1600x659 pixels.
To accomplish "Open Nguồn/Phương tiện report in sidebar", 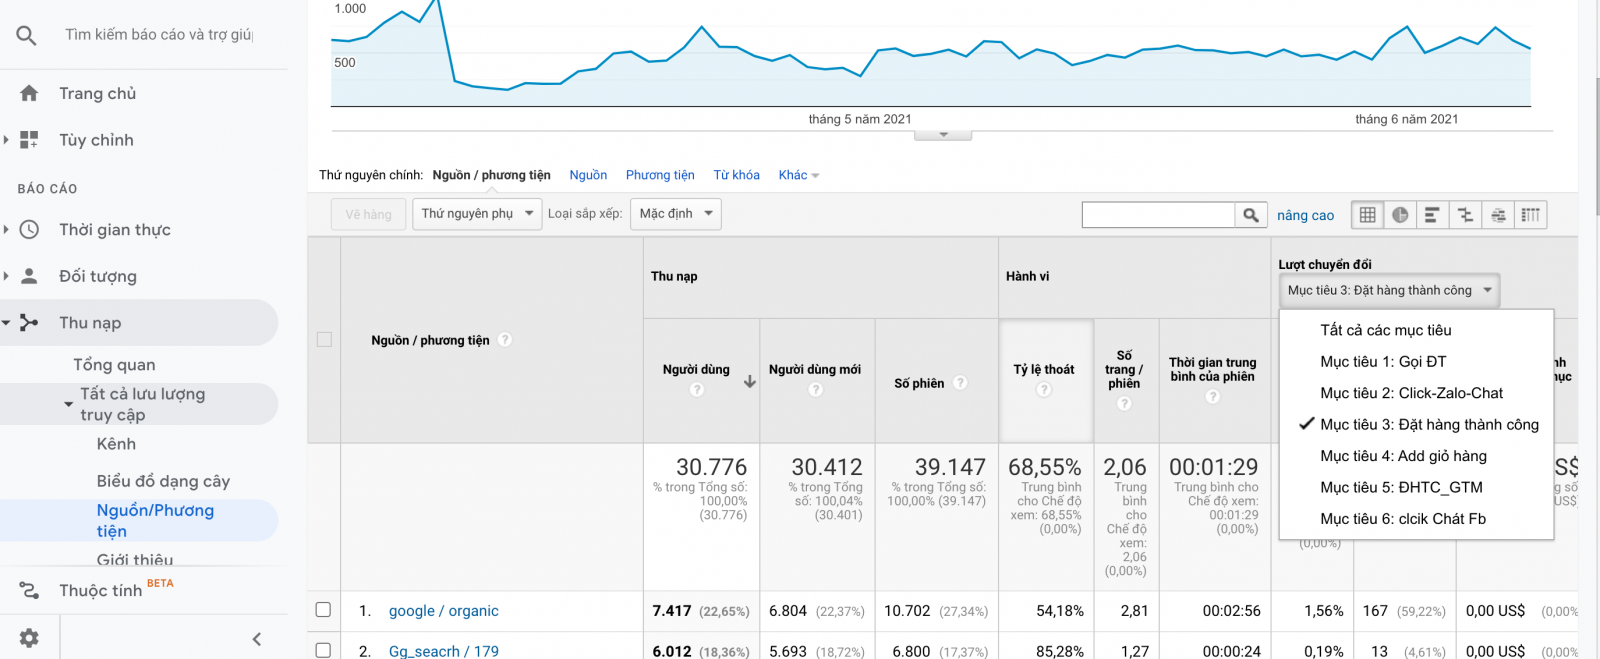I will [155, 520].
